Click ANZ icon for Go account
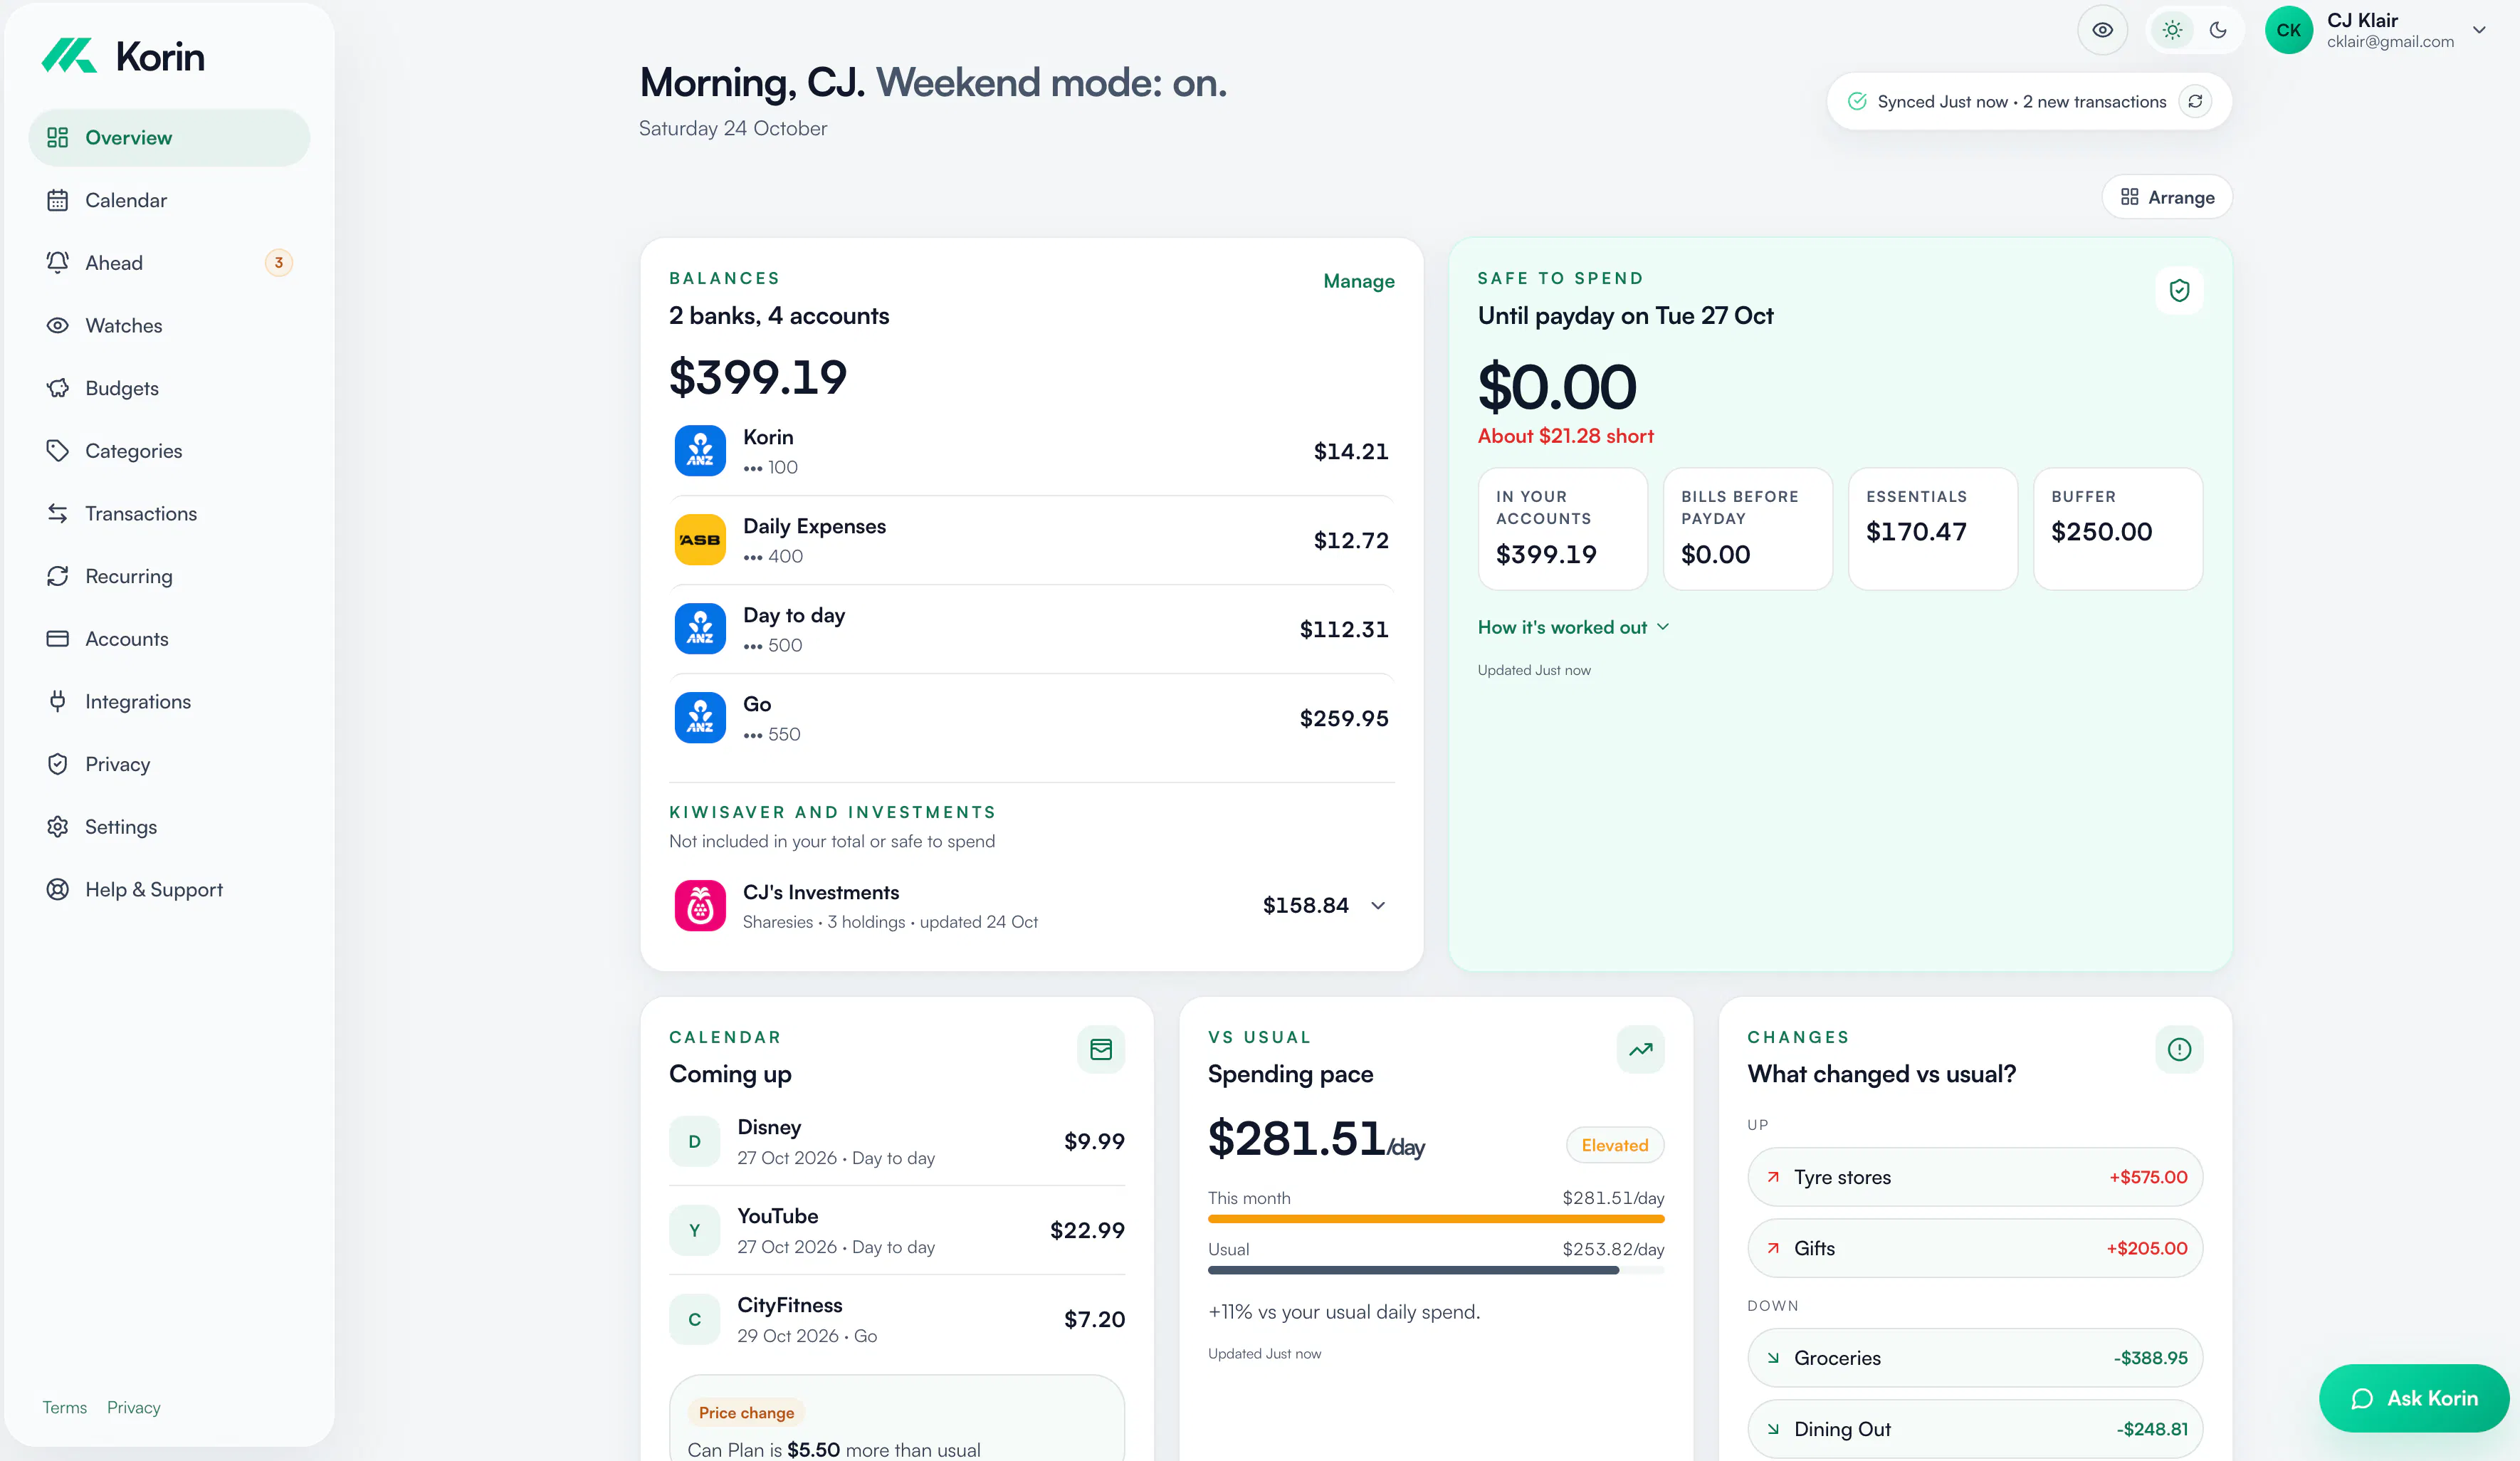Viewport: 2520px width, 1461px height. click(x=700, y=718)
